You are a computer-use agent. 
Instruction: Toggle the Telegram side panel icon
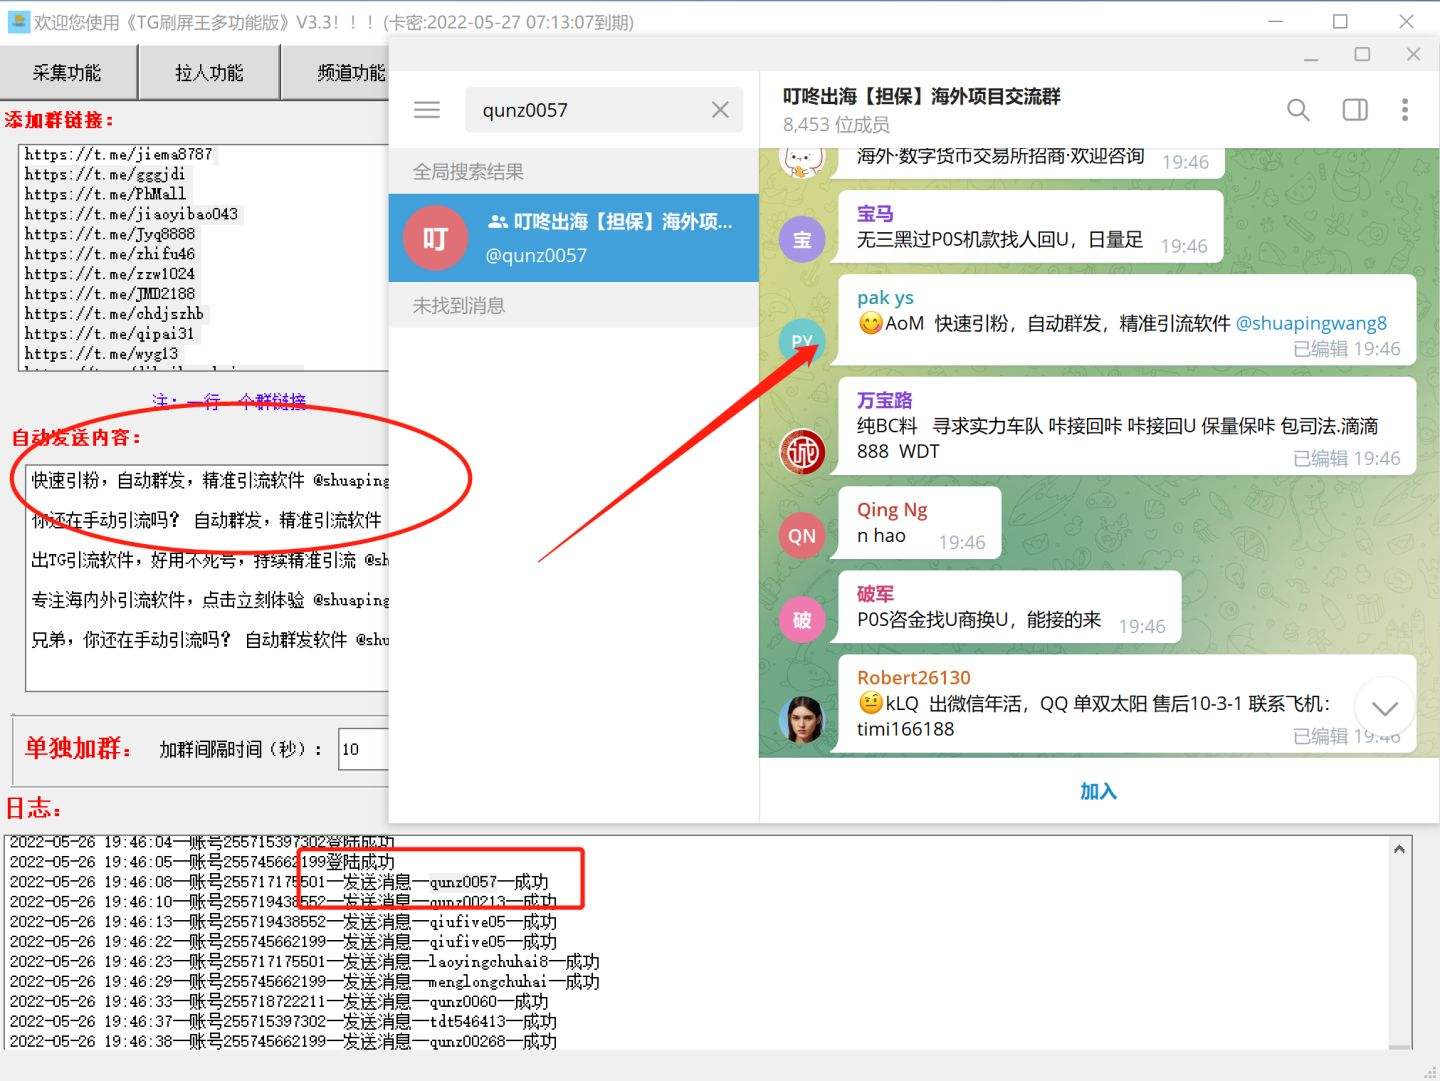(1355, 110)
